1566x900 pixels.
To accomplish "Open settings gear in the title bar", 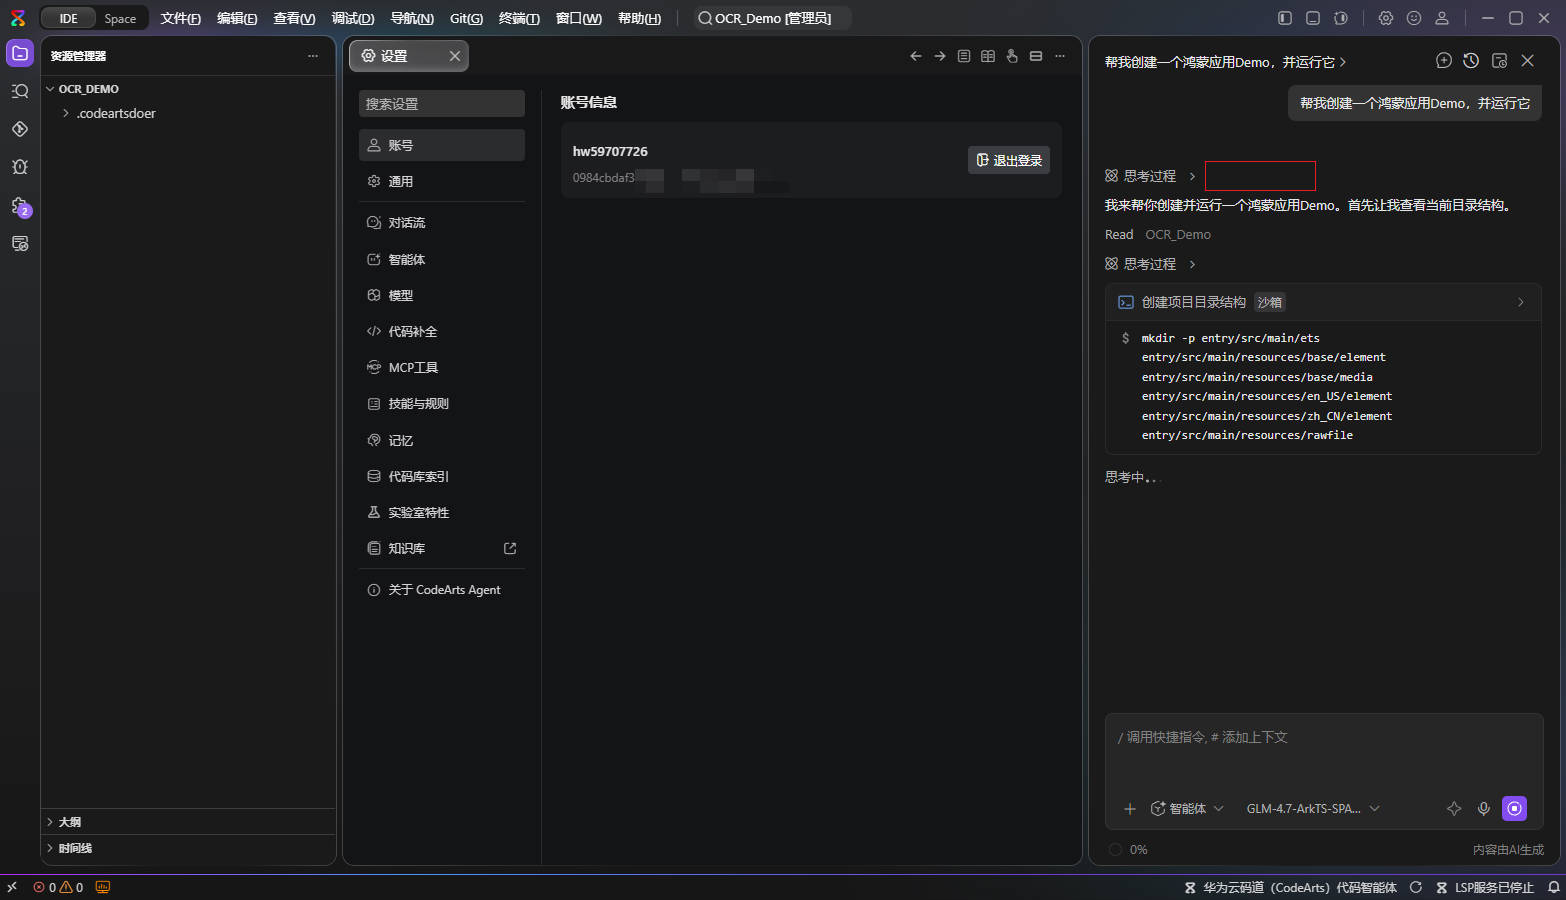I will click(x=1386, y=18).
